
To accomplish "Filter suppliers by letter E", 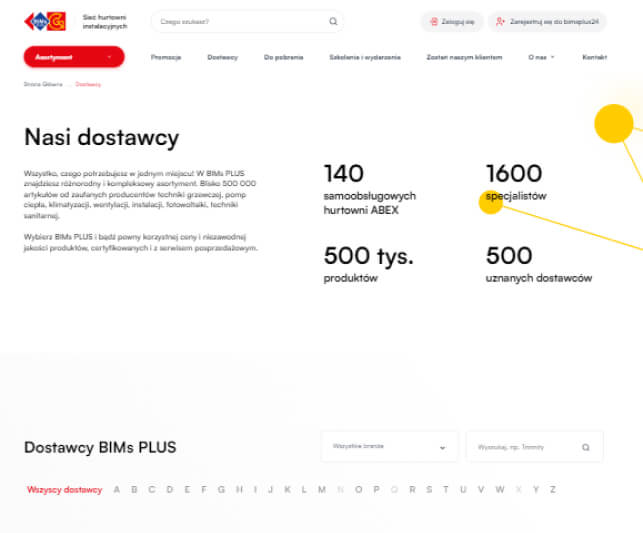I will [x=187, y=490].
